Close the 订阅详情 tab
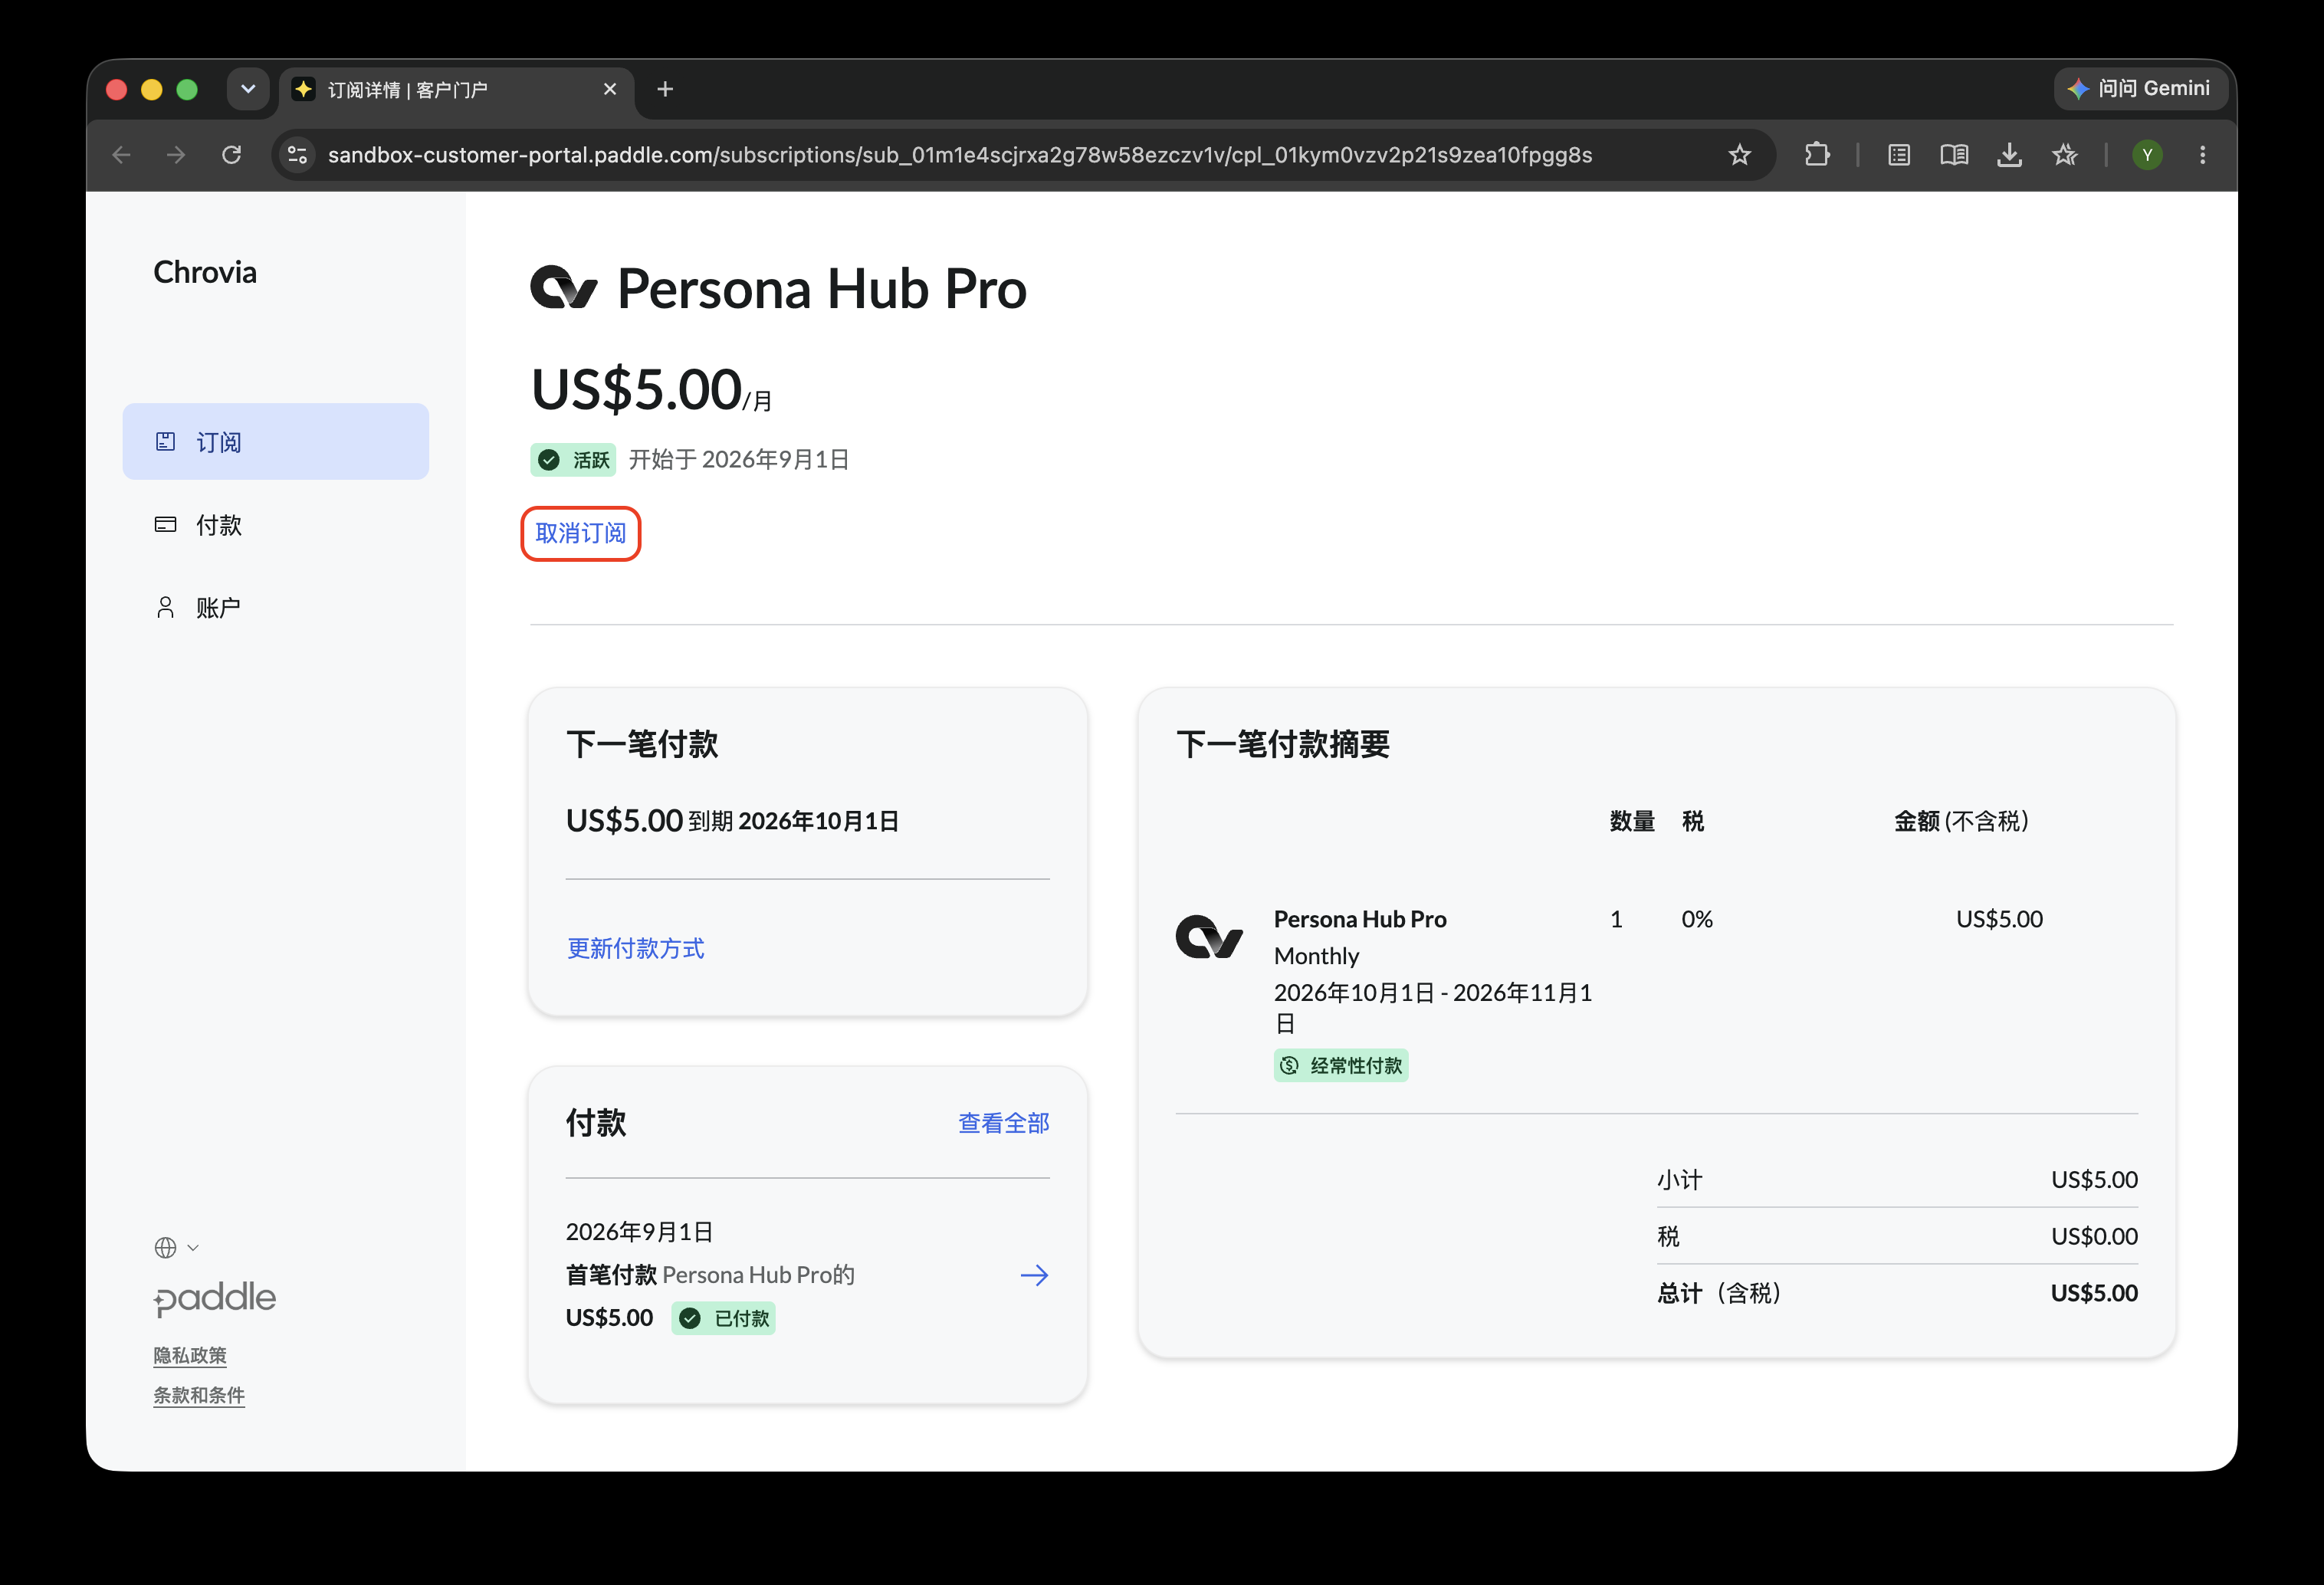The image size is (2324, 1585). tap(610, 89)
